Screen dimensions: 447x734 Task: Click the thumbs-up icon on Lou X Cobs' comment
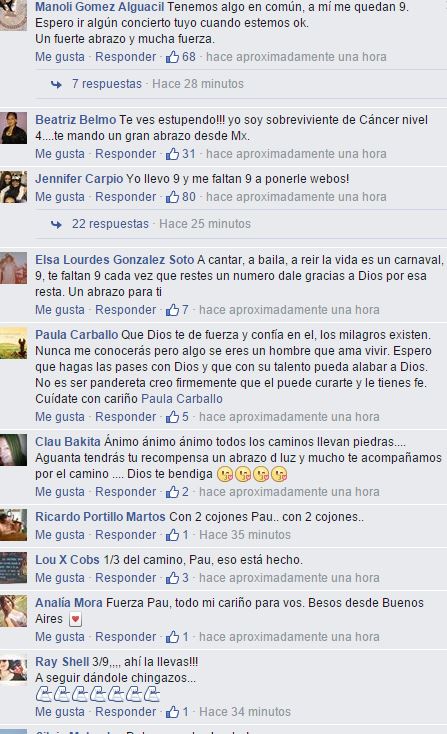pos(172,578)
